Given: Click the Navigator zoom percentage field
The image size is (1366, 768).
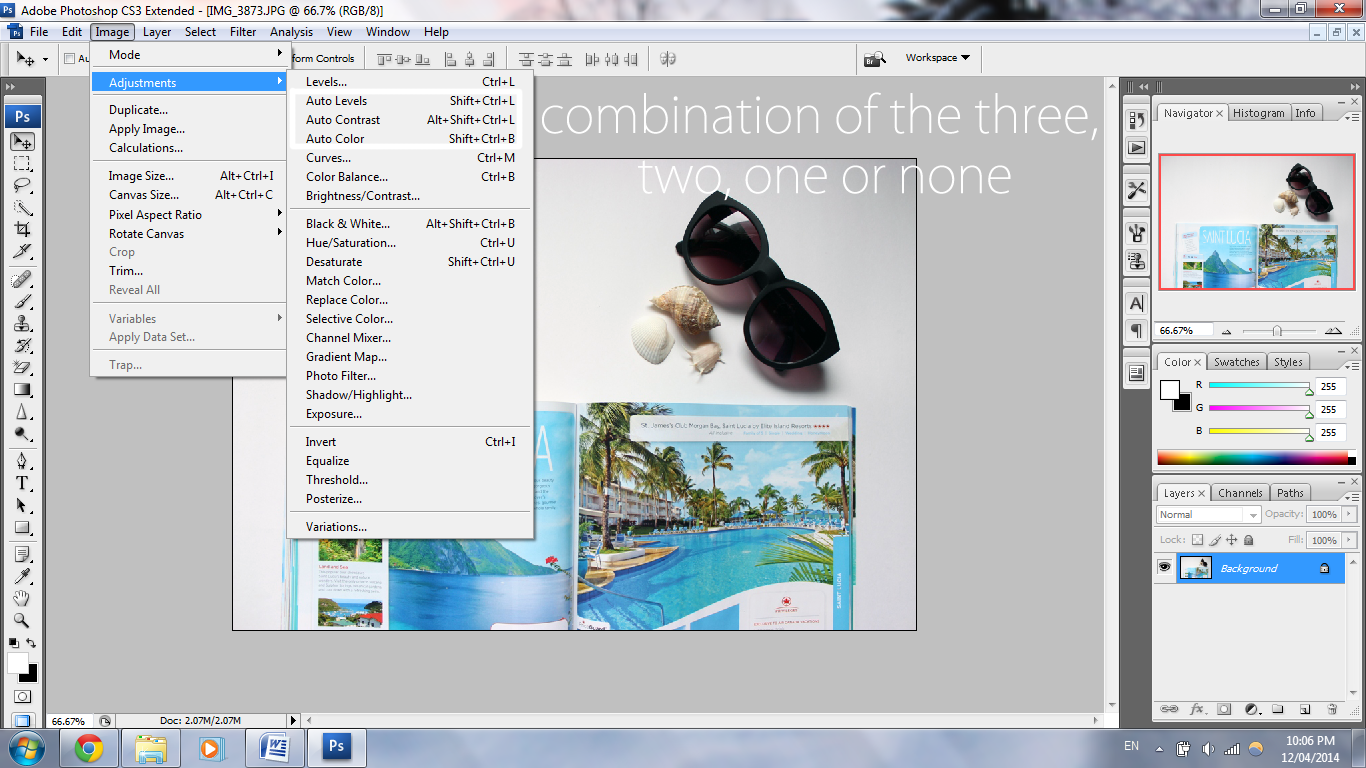Looking at the screenshot, I should (1185, 330).
